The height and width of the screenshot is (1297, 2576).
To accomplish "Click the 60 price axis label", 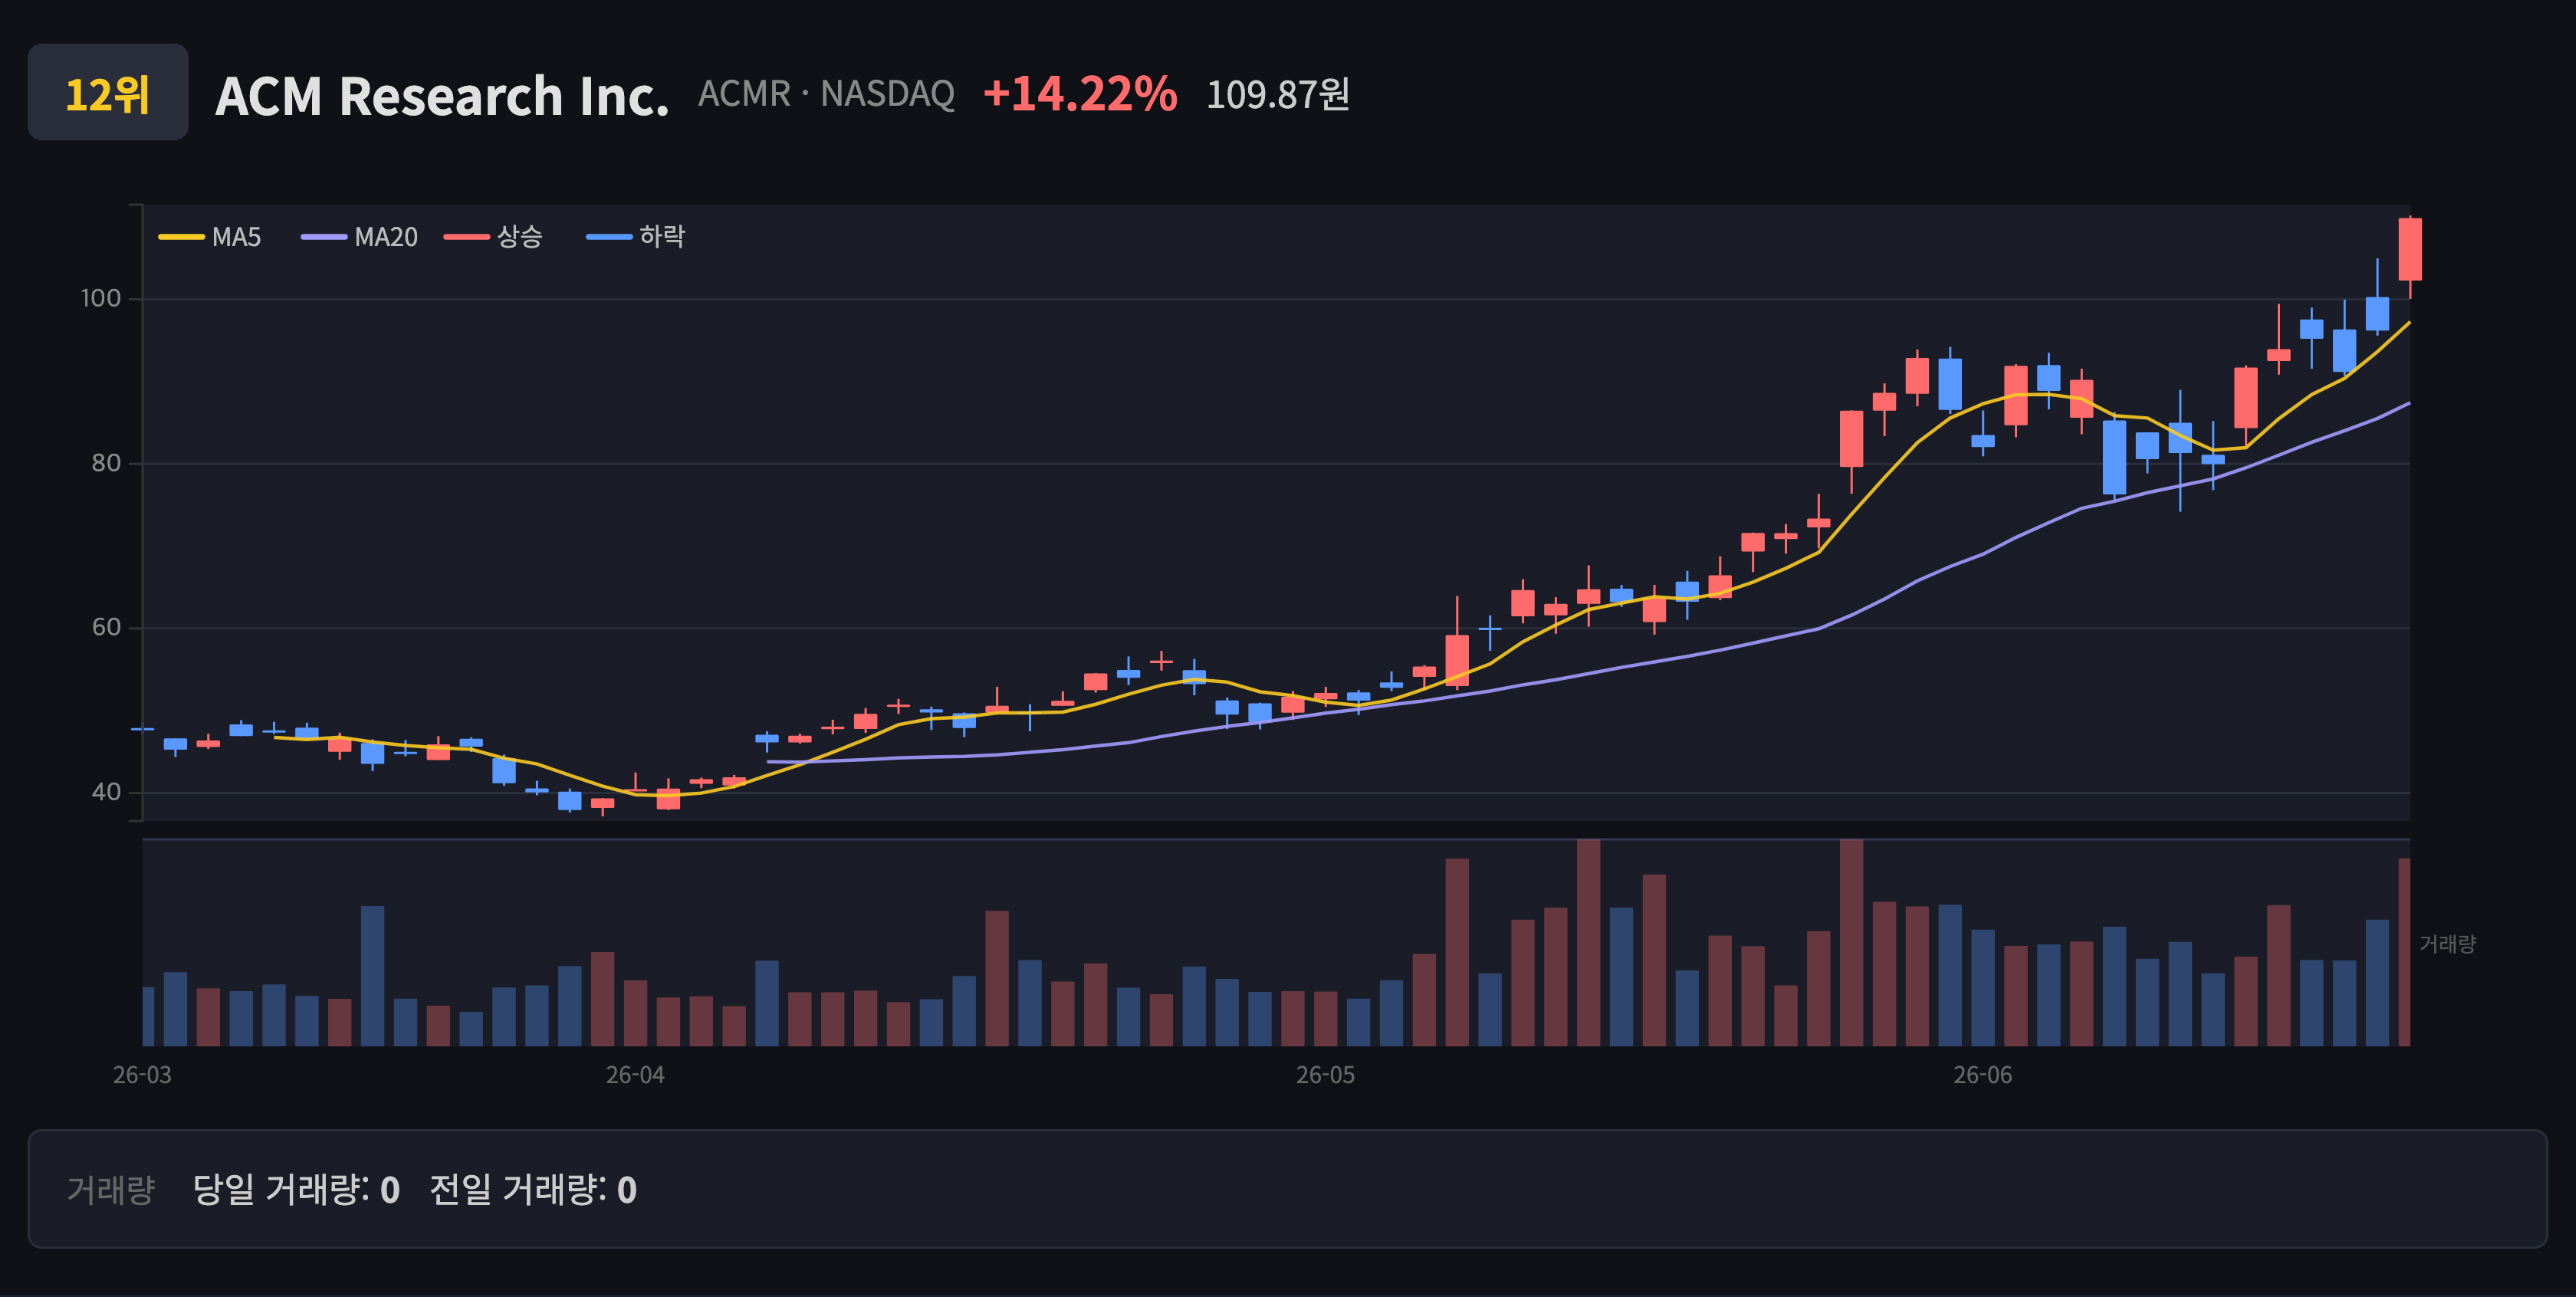I will pos(106,627).
